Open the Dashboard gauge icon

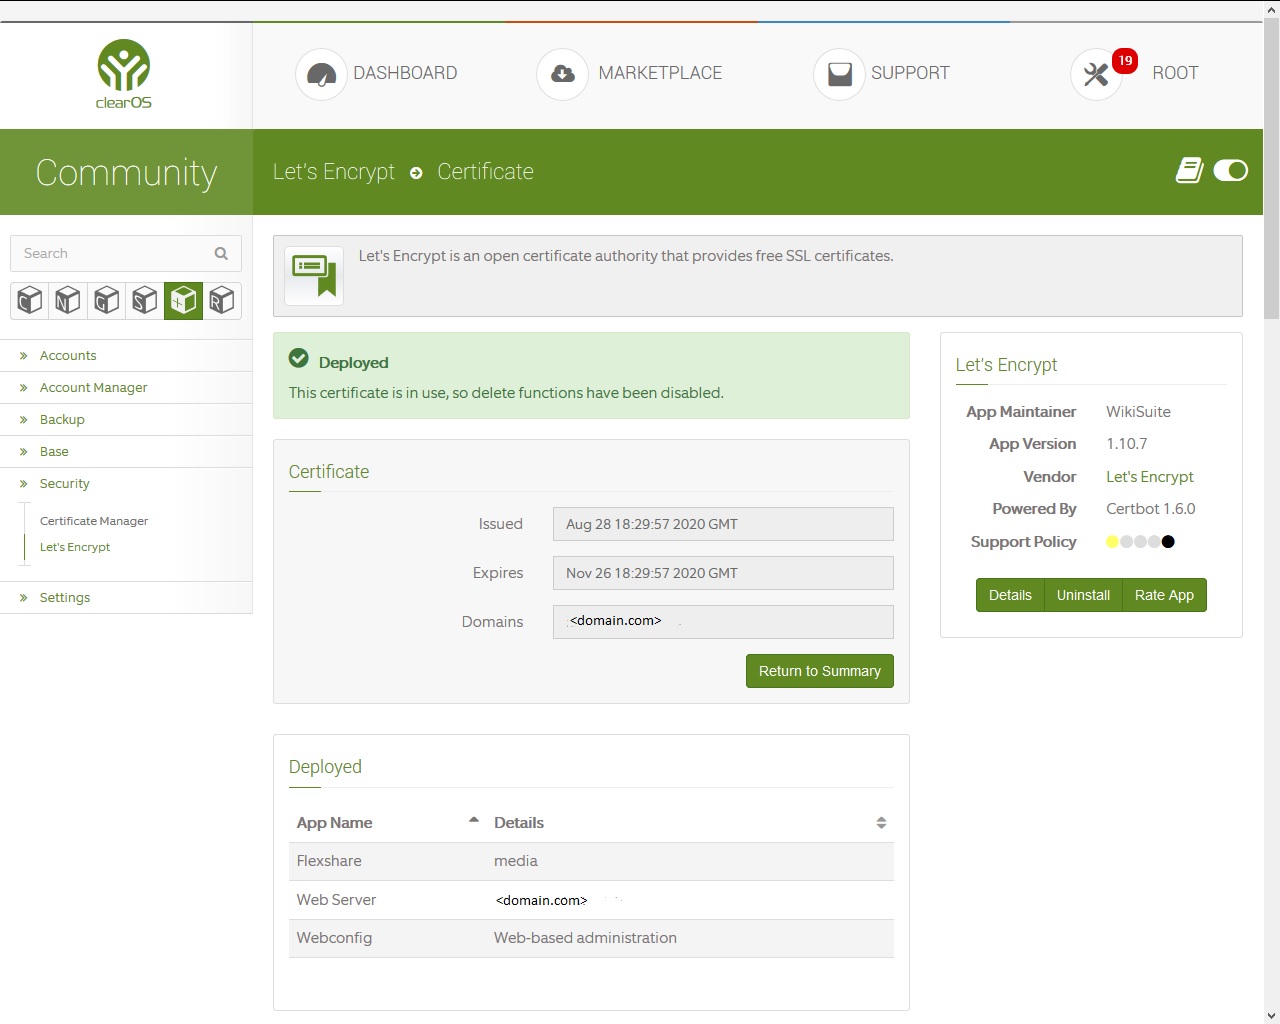pos(321,74)
